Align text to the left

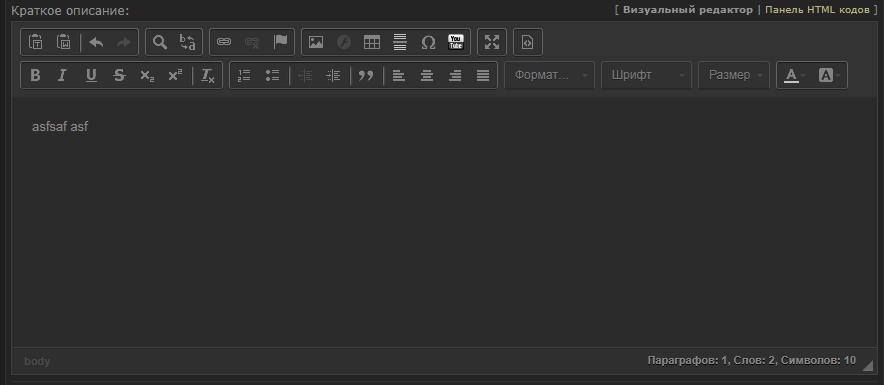click(399, 75)
